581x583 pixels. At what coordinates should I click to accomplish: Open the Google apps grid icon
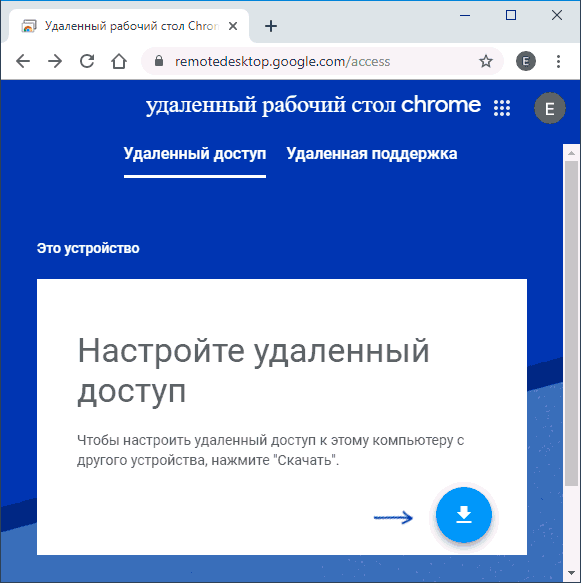click(x=502, y=108)
